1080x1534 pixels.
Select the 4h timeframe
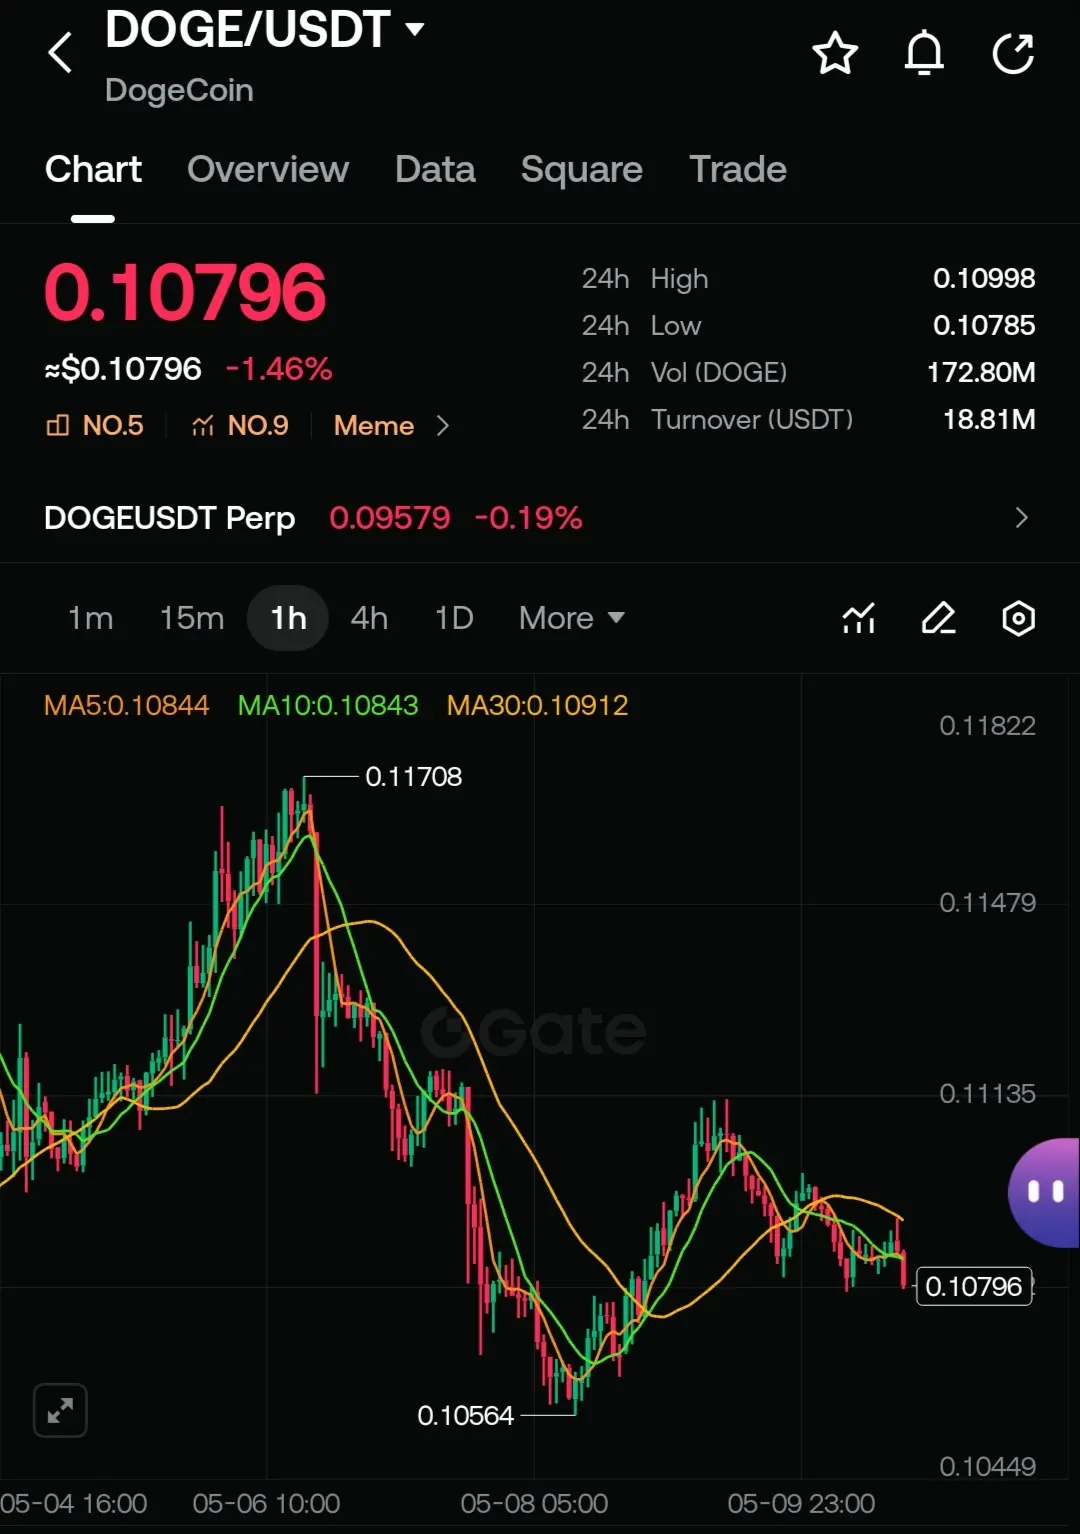369,618
